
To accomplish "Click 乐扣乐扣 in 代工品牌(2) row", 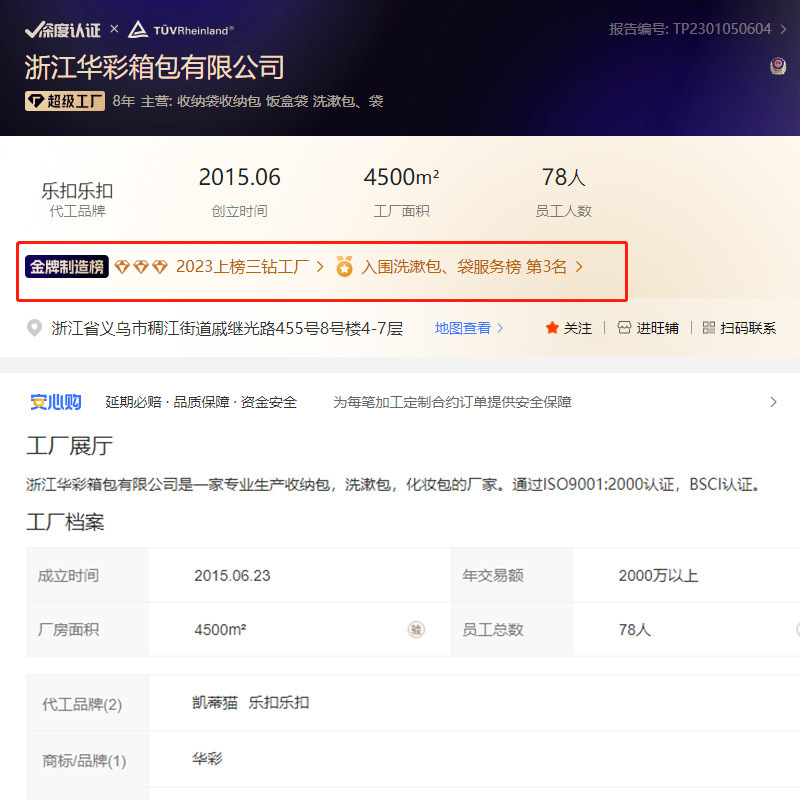I will point(279,703).
